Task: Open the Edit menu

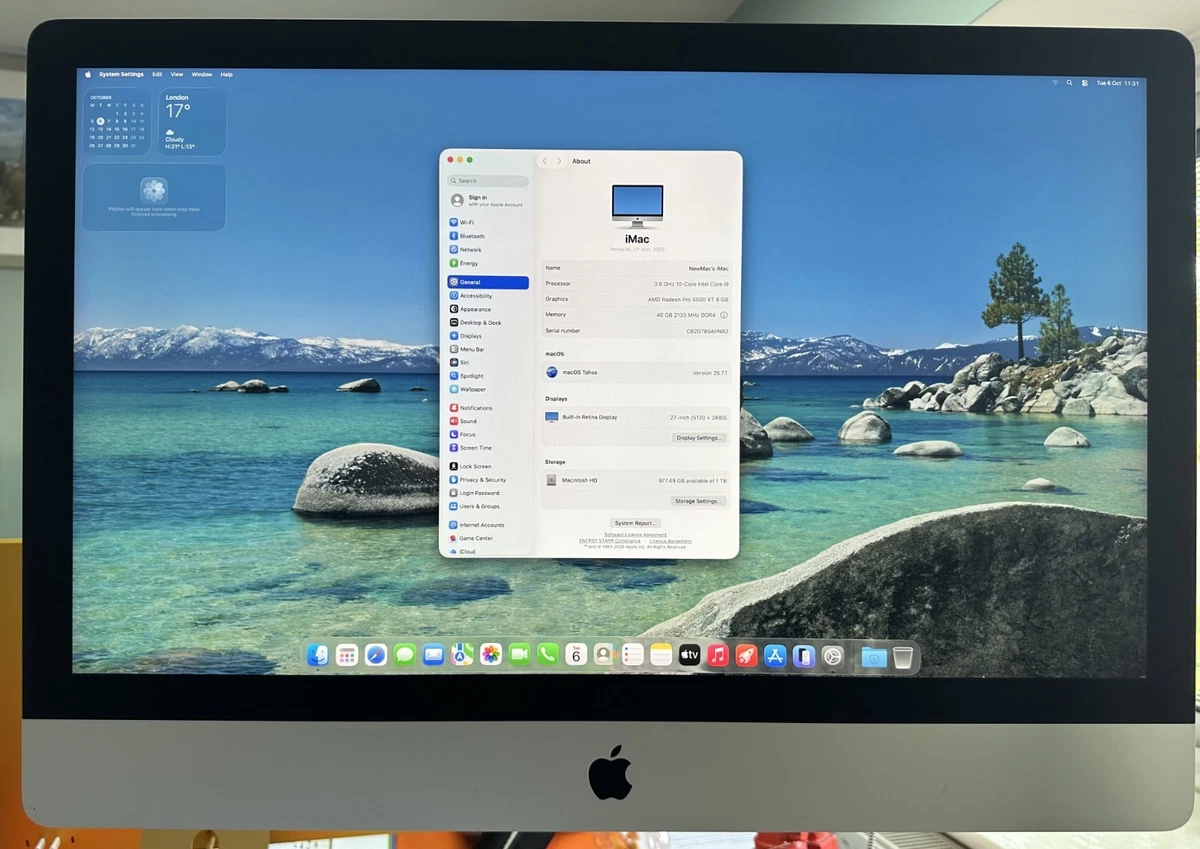Action: [x=157, y=74]
